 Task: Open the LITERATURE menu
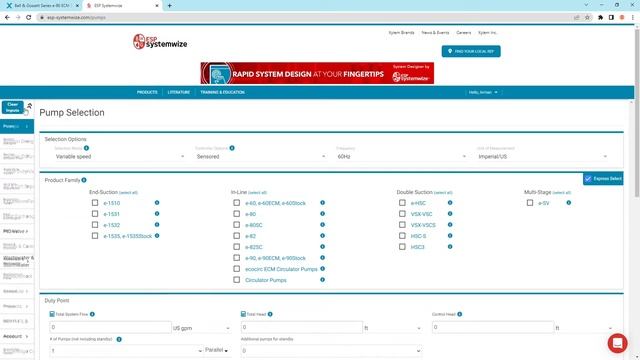[x=179, y=92]
